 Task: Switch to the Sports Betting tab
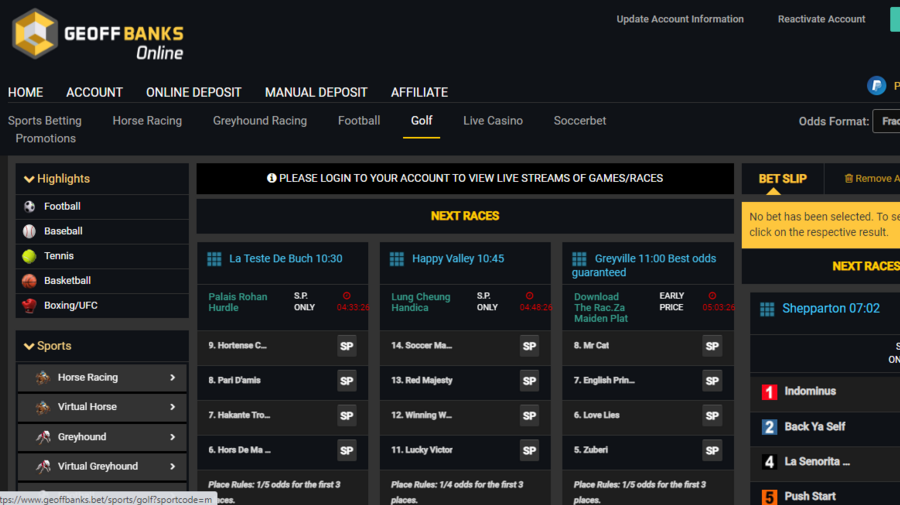[45, 121]
